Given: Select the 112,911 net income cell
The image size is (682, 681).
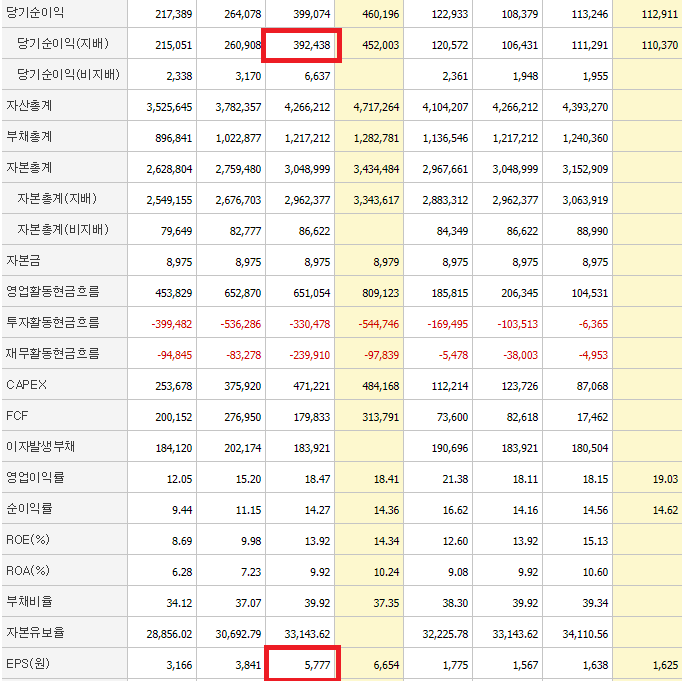Looking at the screenshot, I should click(x=660, y=14).
